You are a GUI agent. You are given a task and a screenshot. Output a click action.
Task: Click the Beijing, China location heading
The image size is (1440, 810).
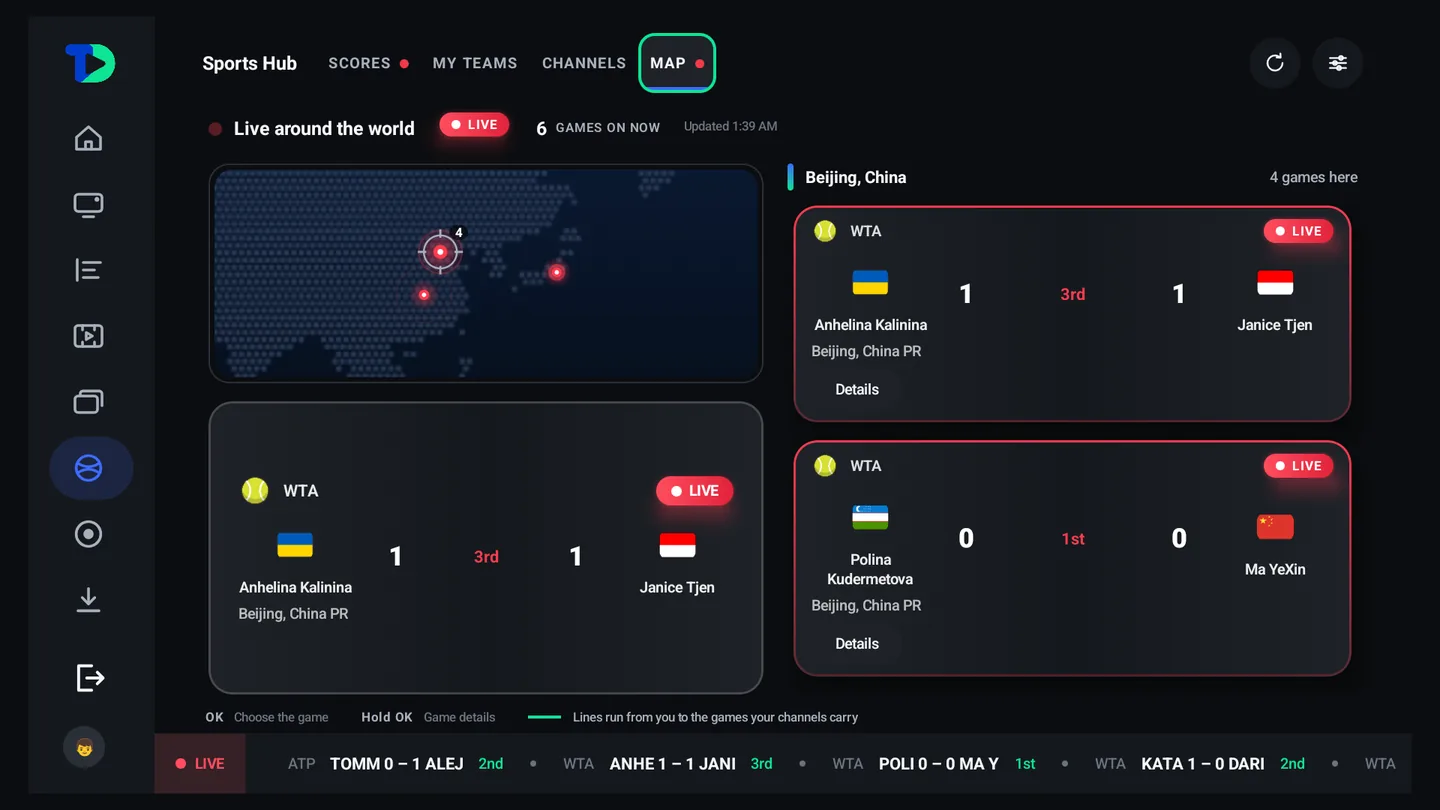pyautogui.click(x=856, y=177)
